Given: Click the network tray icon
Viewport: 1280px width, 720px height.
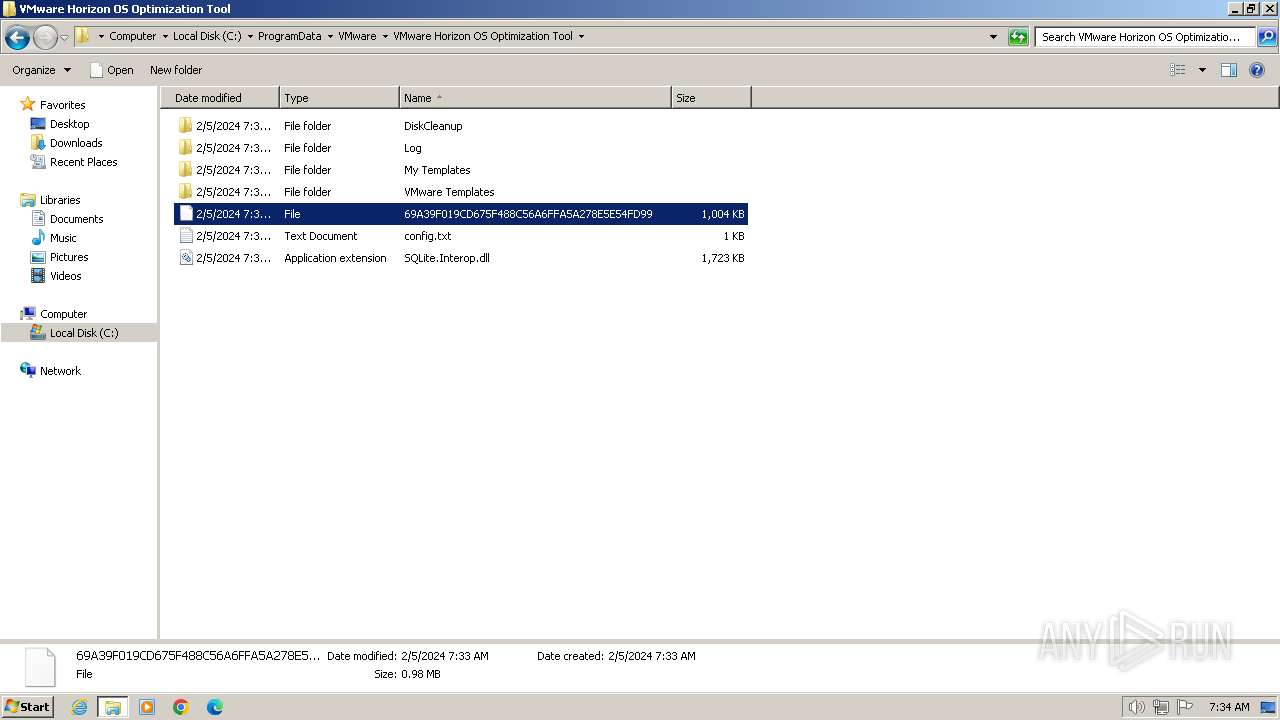Looking at the screenshot, I should (x=1161, y=707).
